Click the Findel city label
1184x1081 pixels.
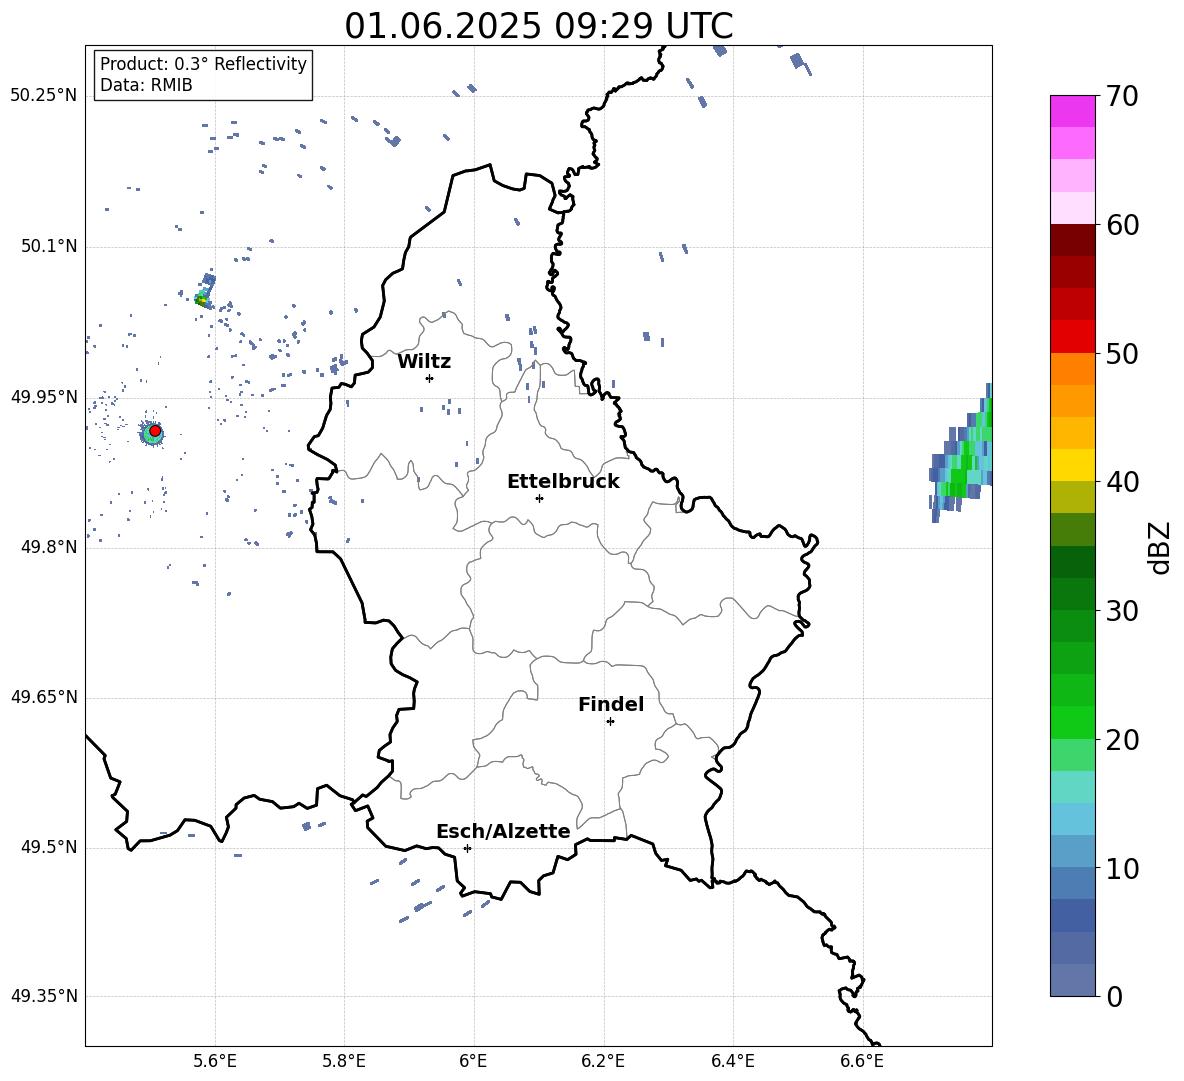611,704
